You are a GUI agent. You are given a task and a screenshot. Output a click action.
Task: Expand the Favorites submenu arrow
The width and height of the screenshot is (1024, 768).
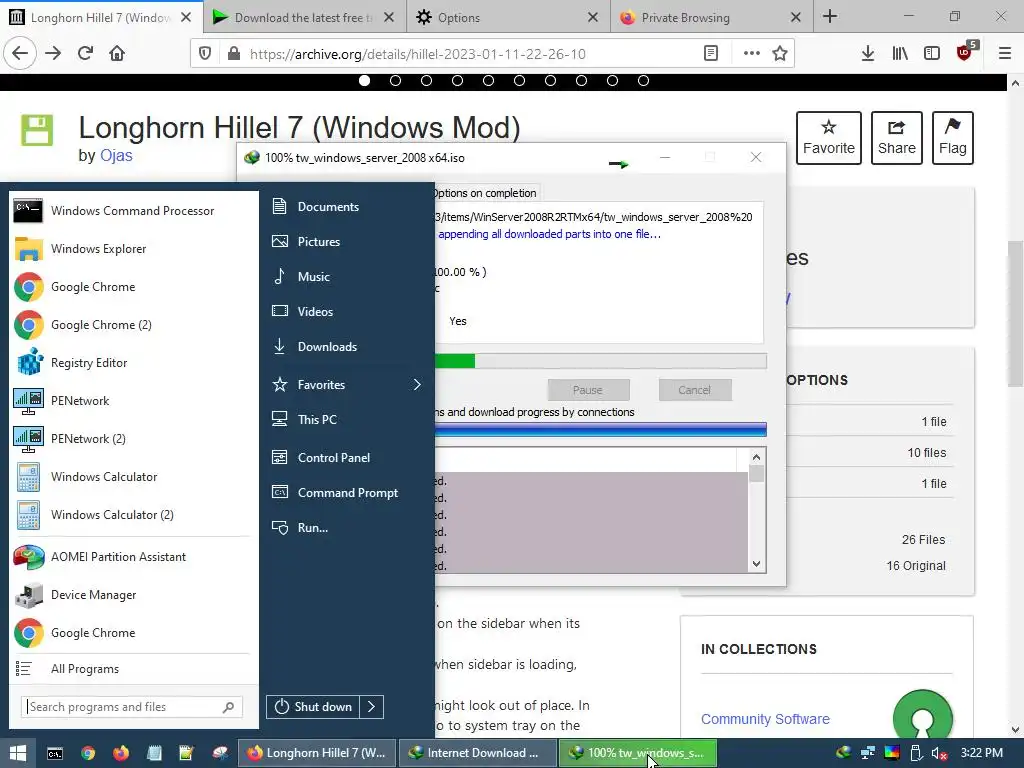(417, 385)
